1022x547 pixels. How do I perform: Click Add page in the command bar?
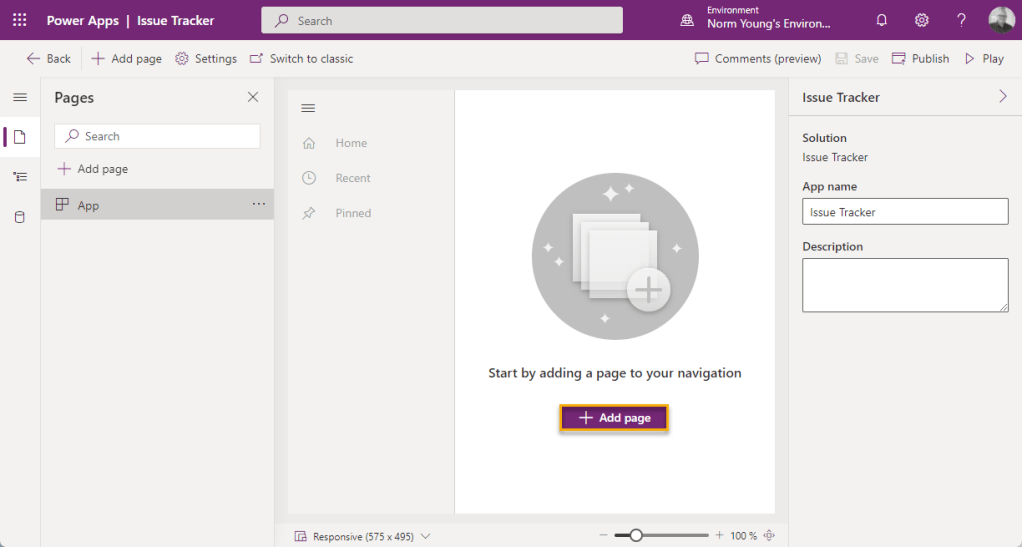coord(126,59)
